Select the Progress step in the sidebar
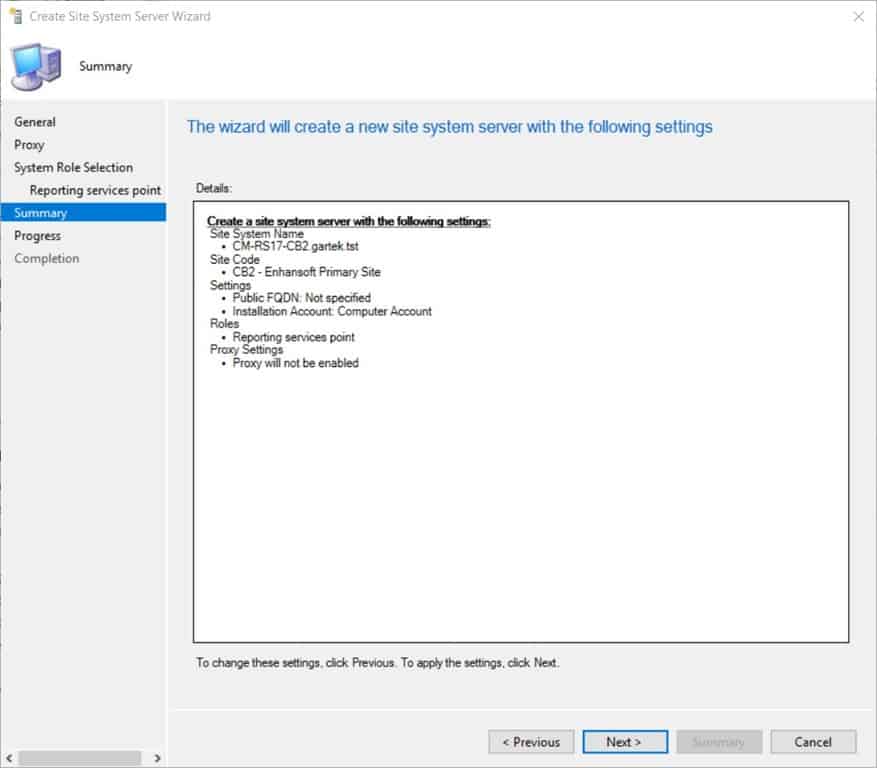Viewport: 877px width, 768px height. 41,235
